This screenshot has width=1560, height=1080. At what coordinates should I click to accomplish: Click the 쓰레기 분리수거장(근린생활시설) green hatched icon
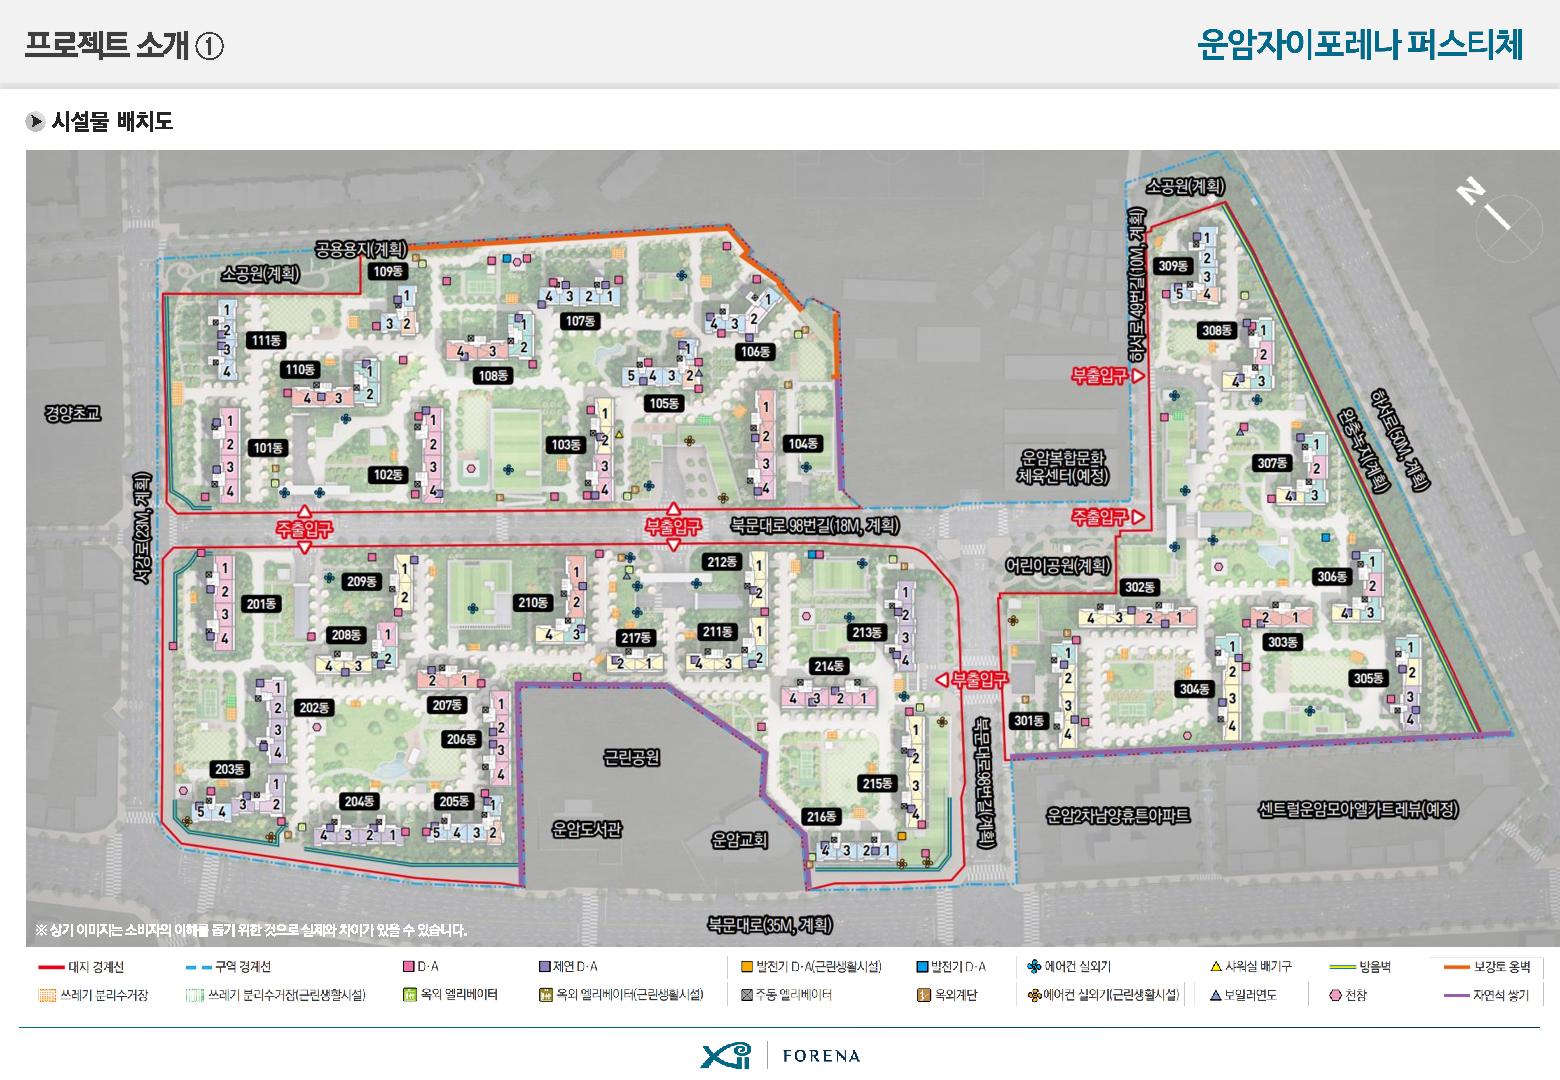pyautogui.click(x=195, y=995)
